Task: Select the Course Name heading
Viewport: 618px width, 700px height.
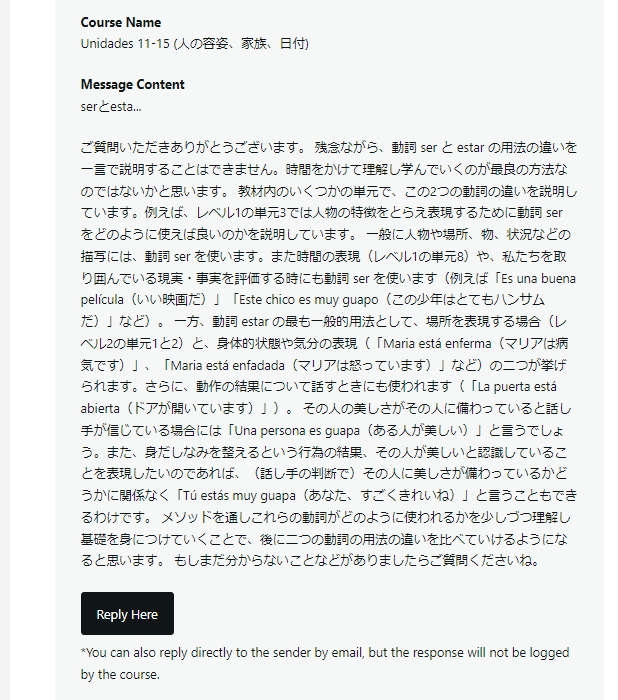Action: click(121, 22)
